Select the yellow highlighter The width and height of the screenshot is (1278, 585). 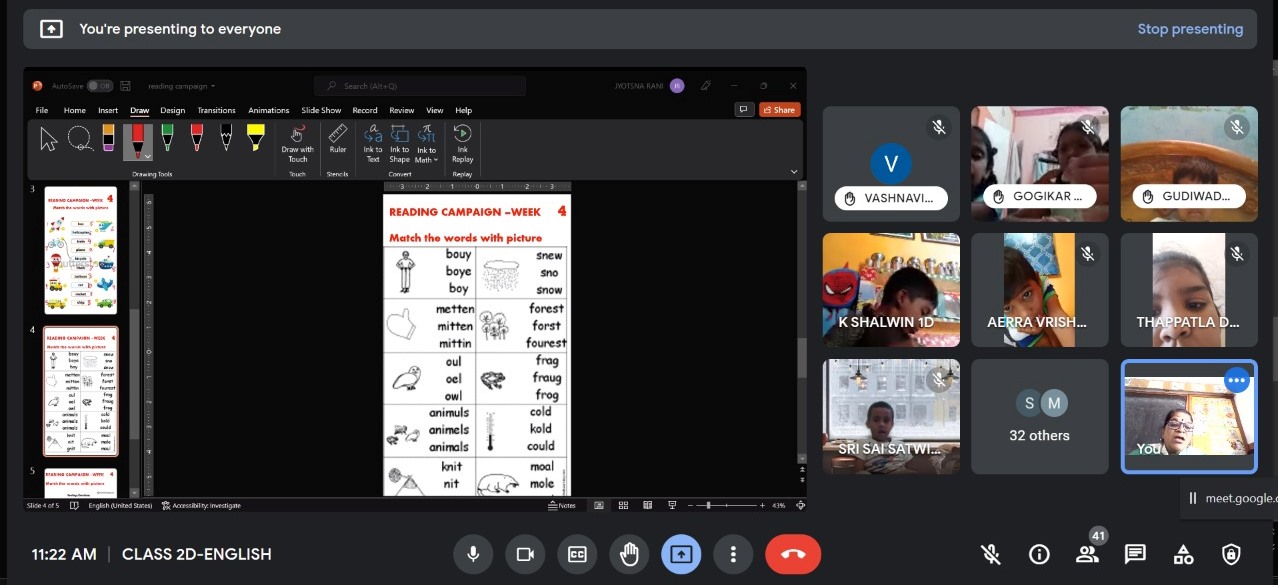(255, 138)
